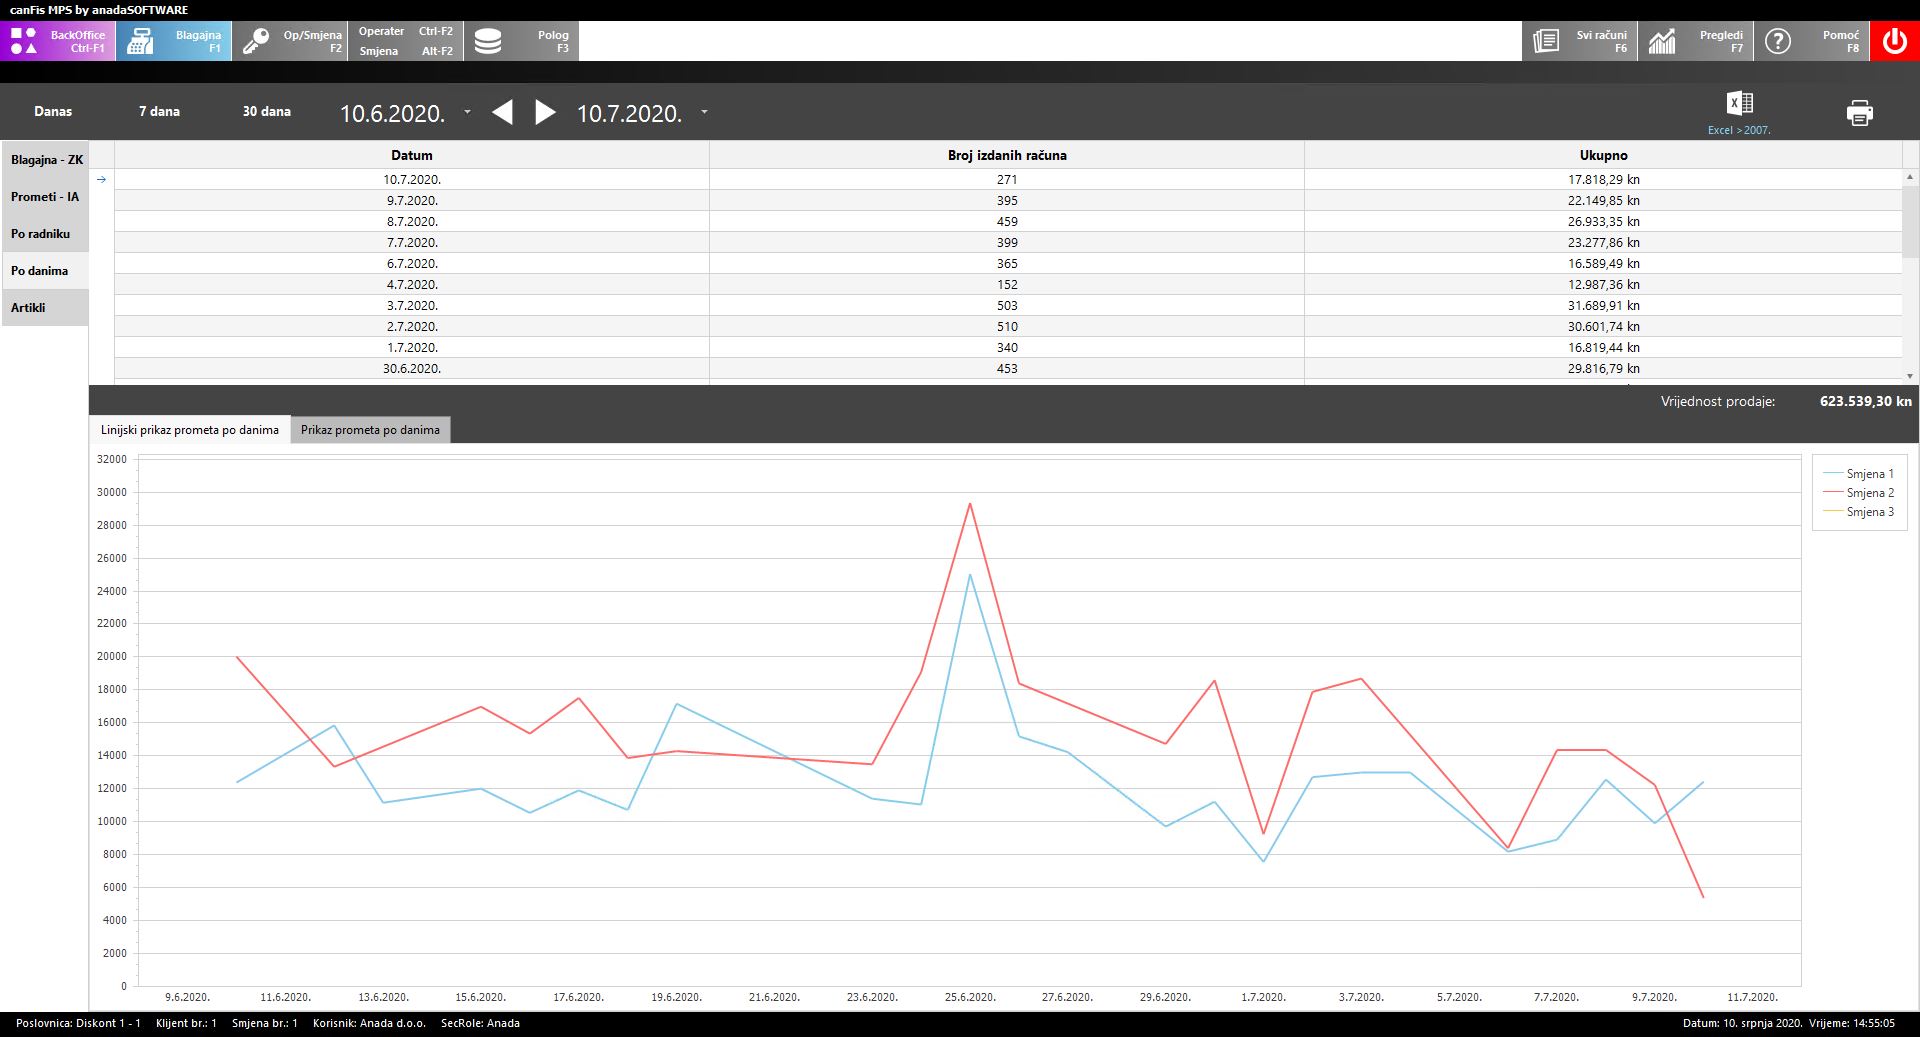
Task: Open BackOffice module icon
Action: point(24,41)
